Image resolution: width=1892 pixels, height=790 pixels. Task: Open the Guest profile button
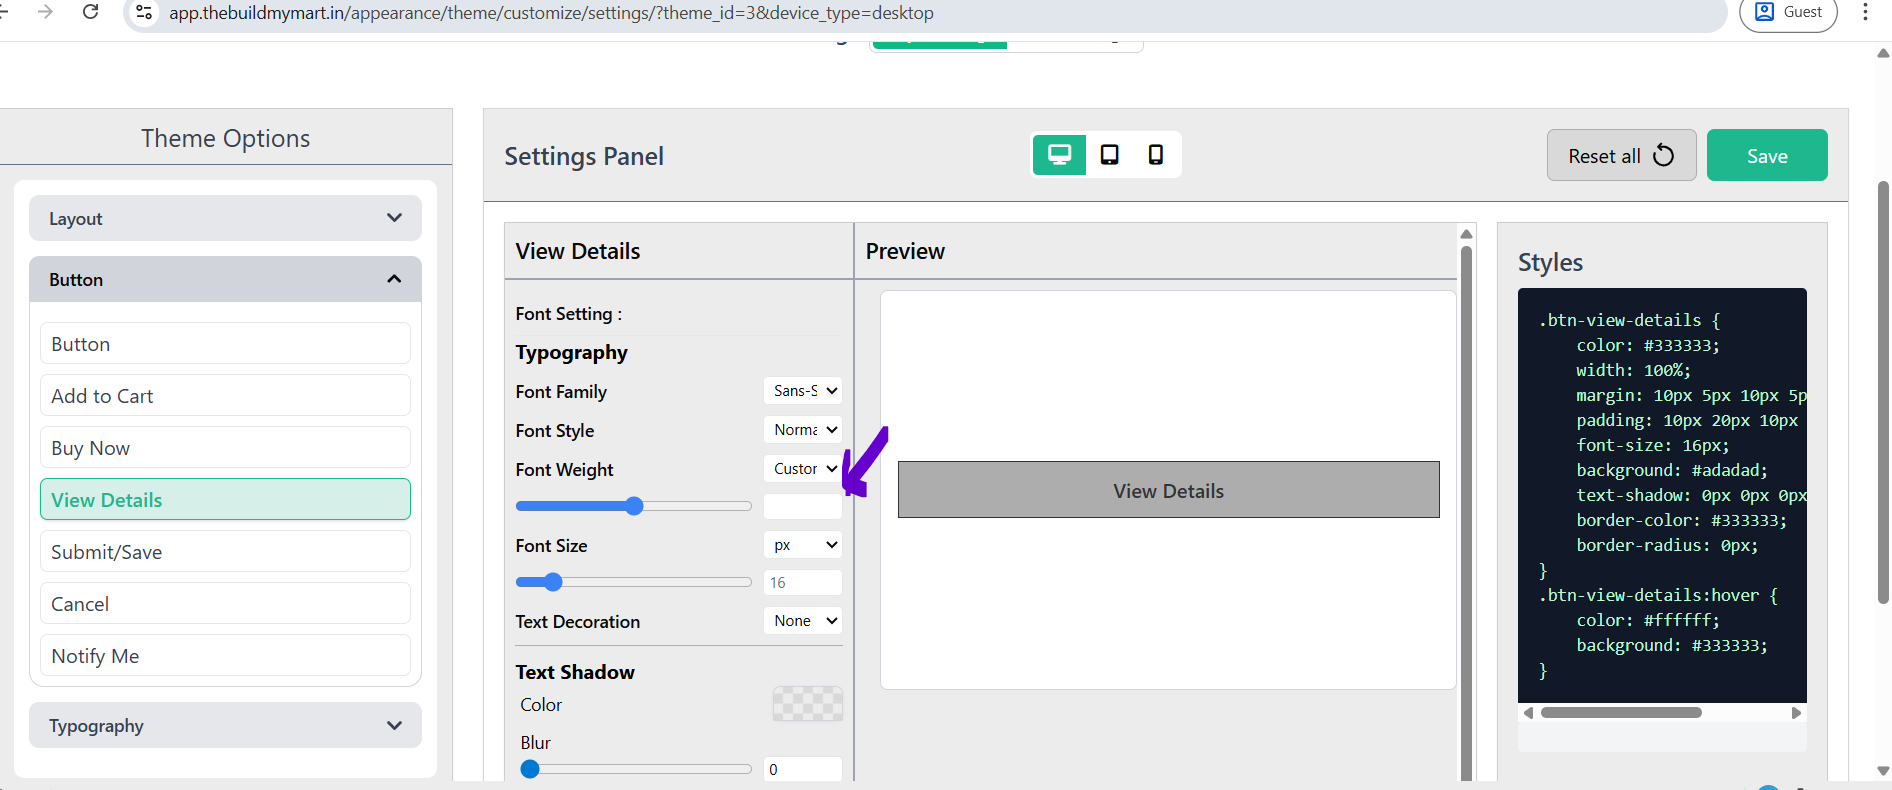click(1789, 13)
